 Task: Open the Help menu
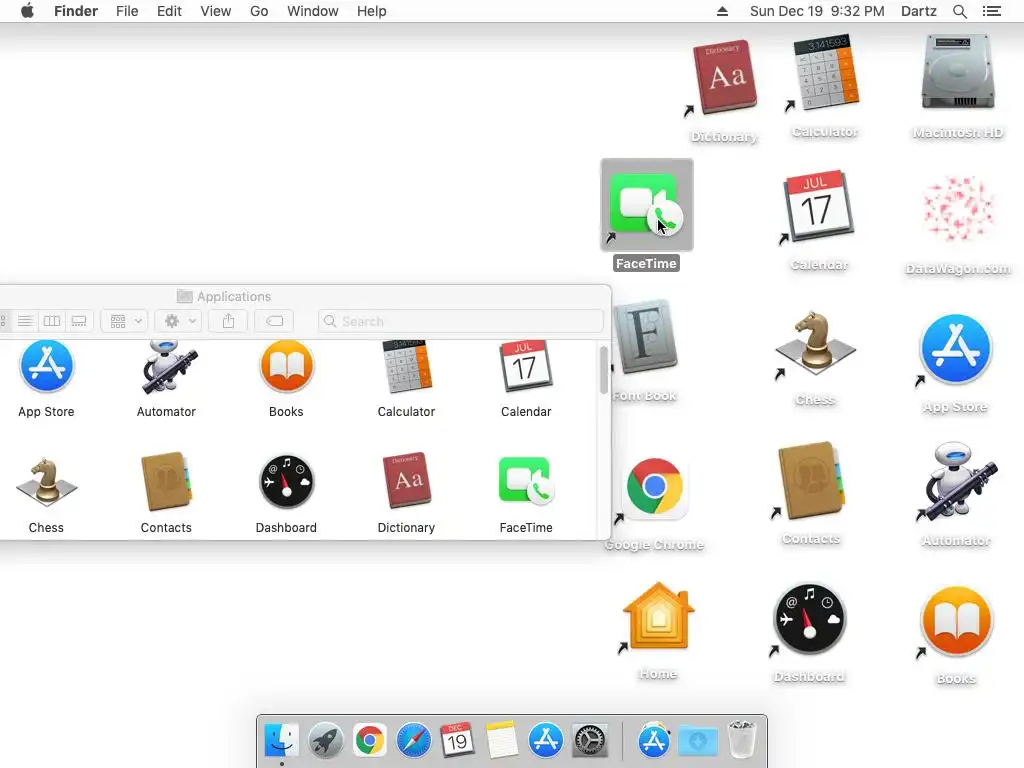[372, 11]
